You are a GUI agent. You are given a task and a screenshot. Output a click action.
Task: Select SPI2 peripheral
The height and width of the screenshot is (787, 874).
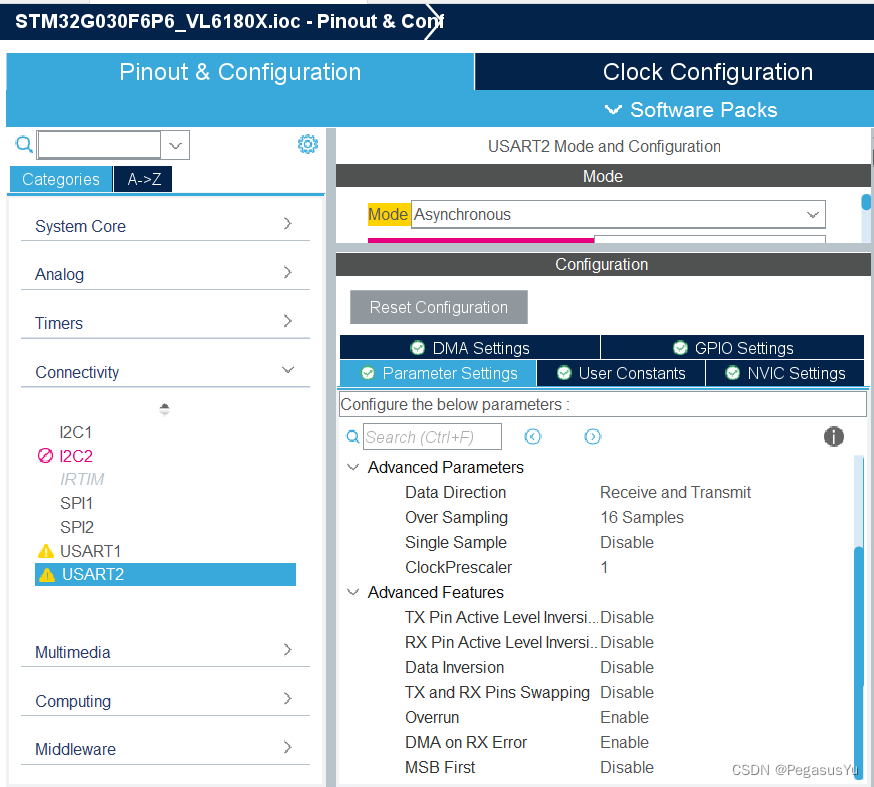[x=77, y=527]
